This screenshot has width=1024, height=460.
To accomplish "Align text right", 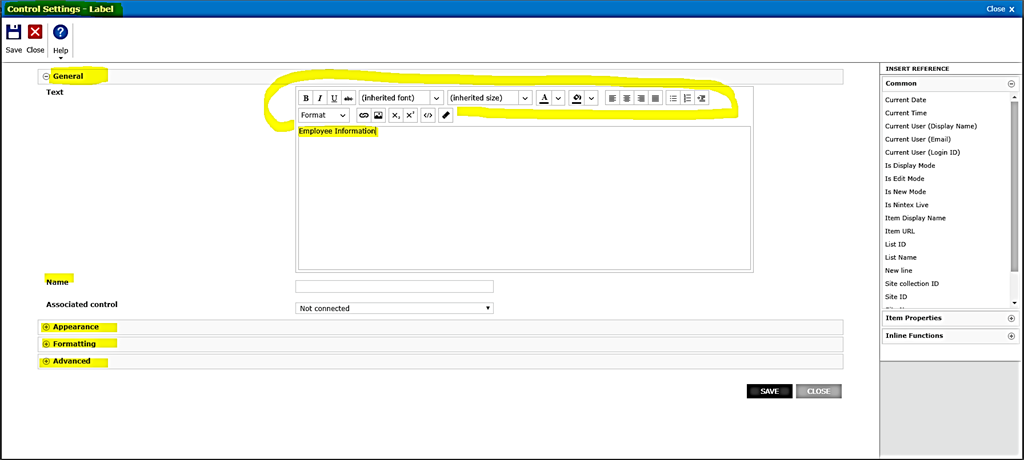I will tap(641, 98).
